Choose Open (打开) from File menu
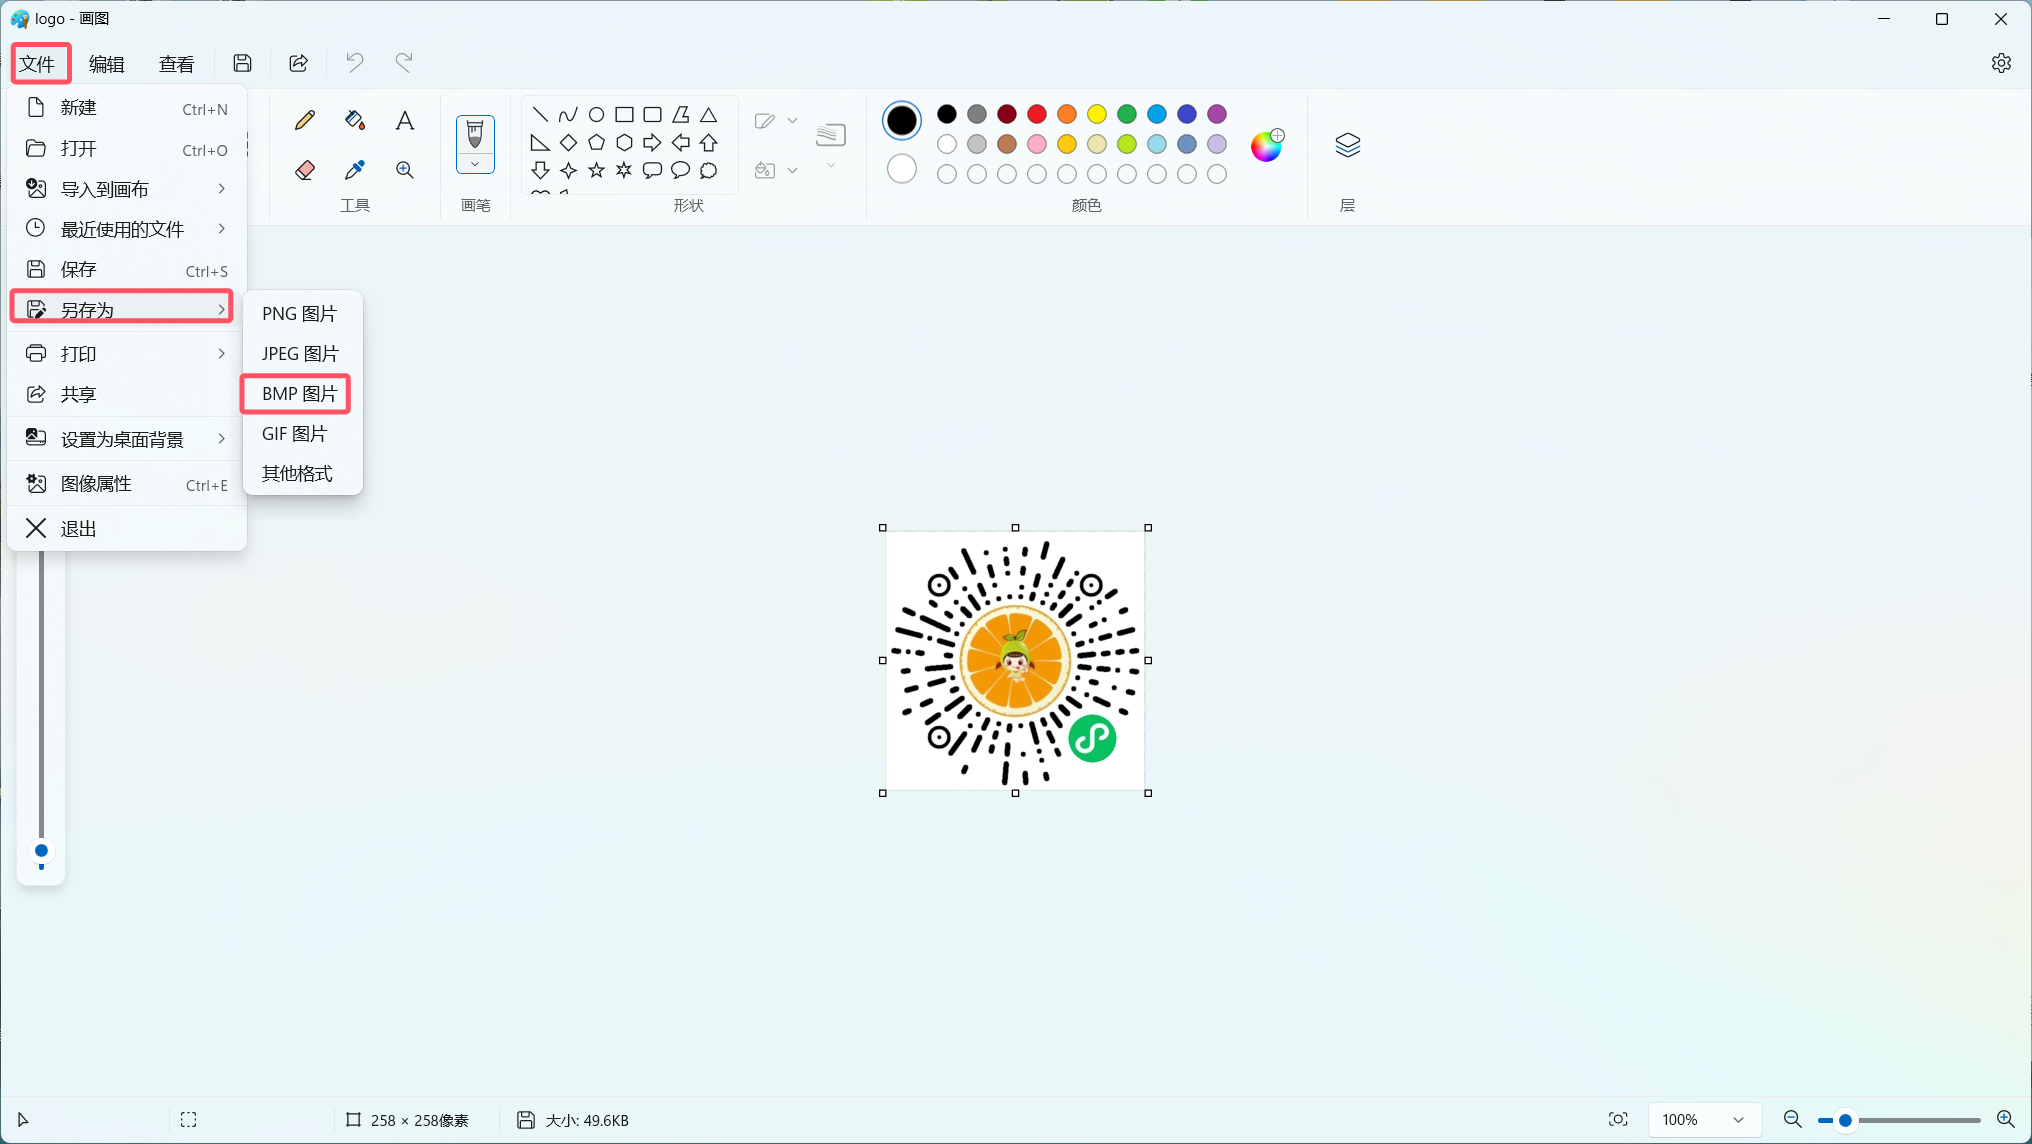 (x=126, y=149)
